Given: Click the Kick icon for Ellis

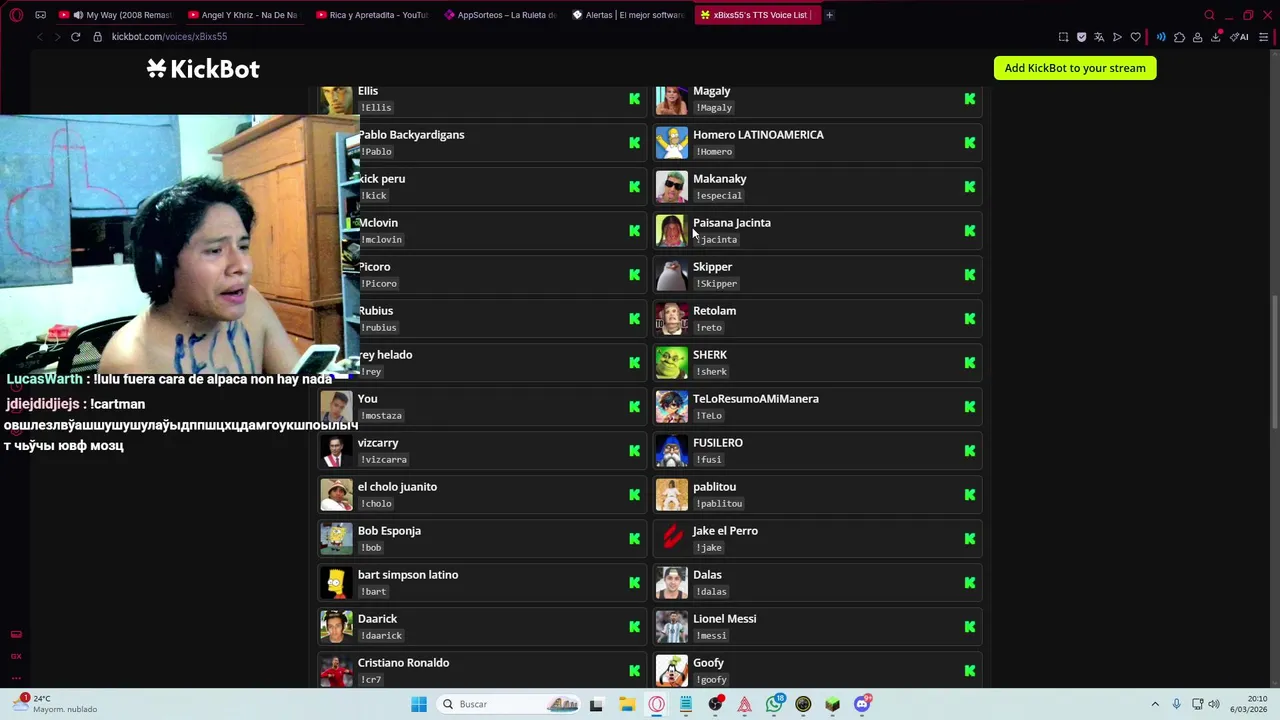Looking at the screenshot, I should (634, 99).
